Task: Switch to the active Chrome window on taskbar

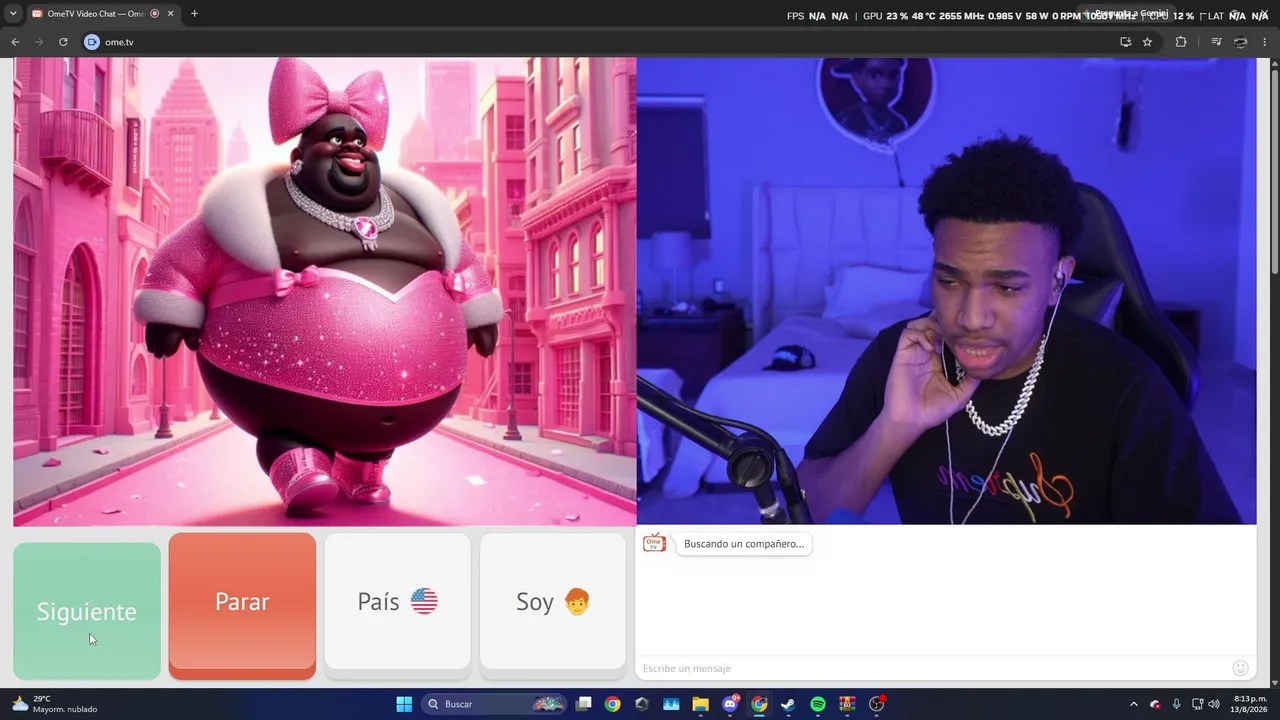Action: pyautogui.click(x=759, y=704)
